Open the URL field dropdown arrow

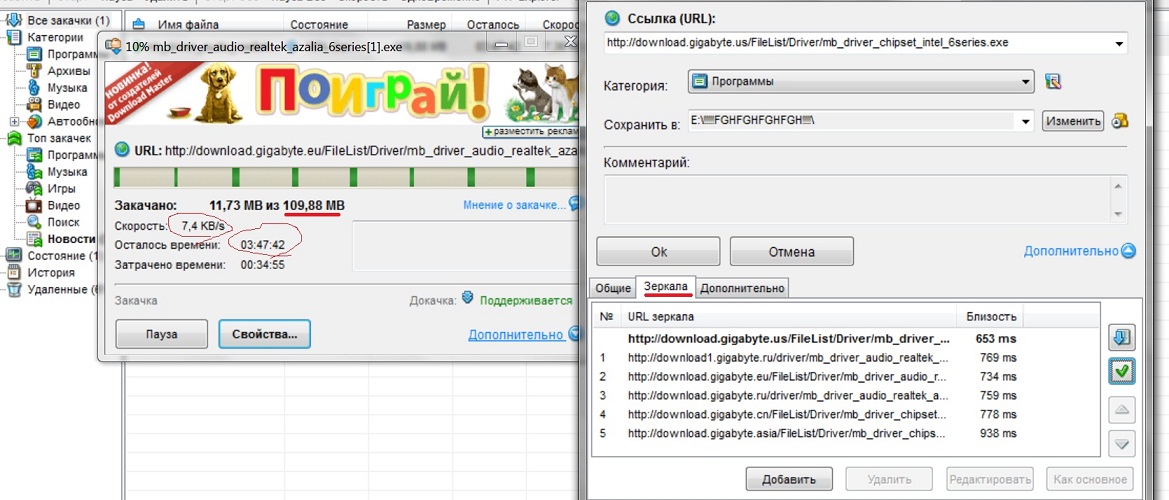1118,43
